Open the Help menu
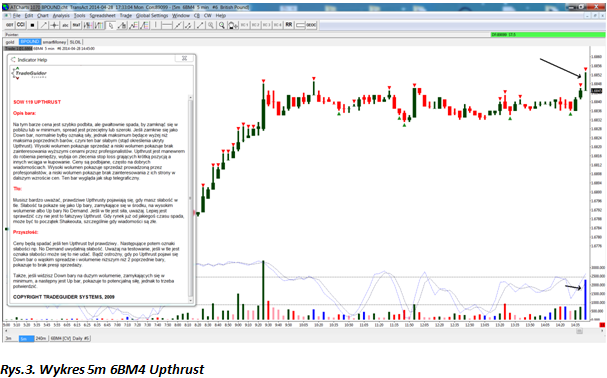 (221, 16)
